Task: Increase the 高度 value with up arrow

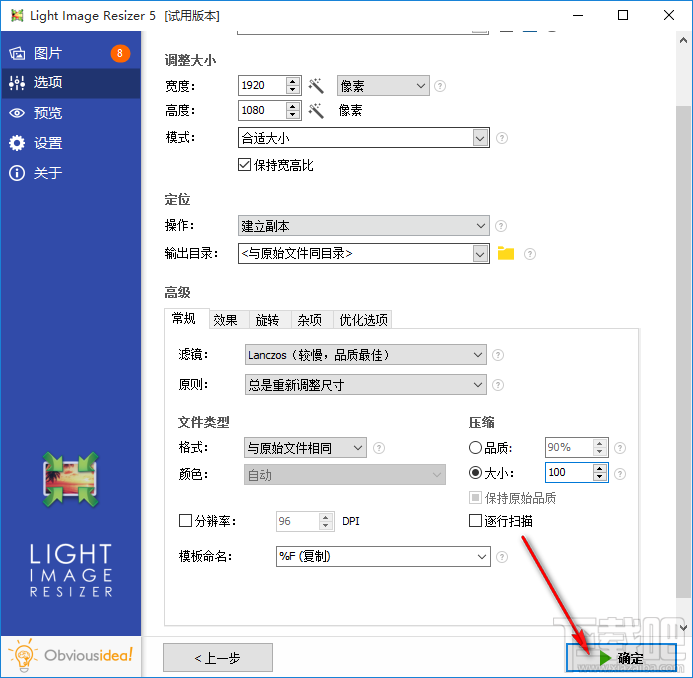Action: pyautogui.click(x=293, y=106)
